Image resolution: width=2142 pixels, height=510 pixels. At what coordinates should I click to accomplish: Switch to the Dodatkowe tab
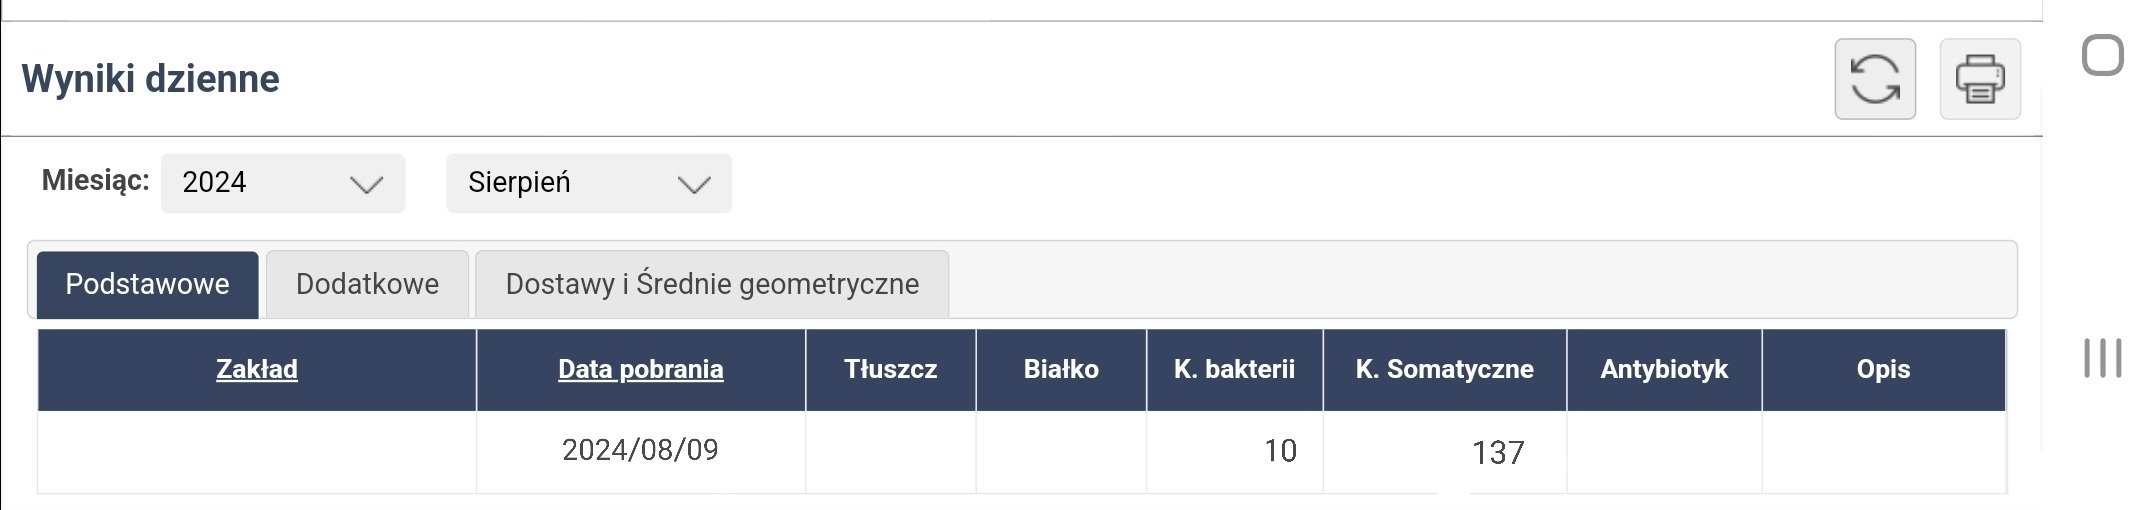coord(367,284)
